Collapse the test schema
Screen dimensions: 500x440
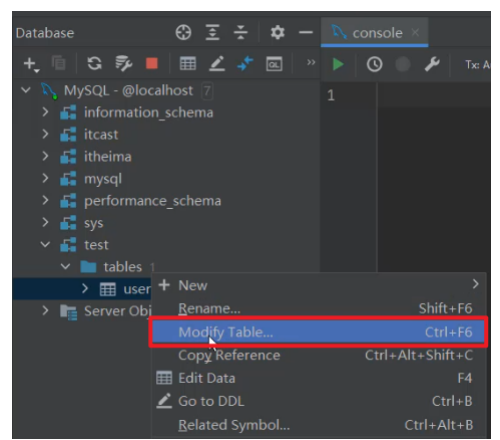pyautogui.click(x=45, y=244)
